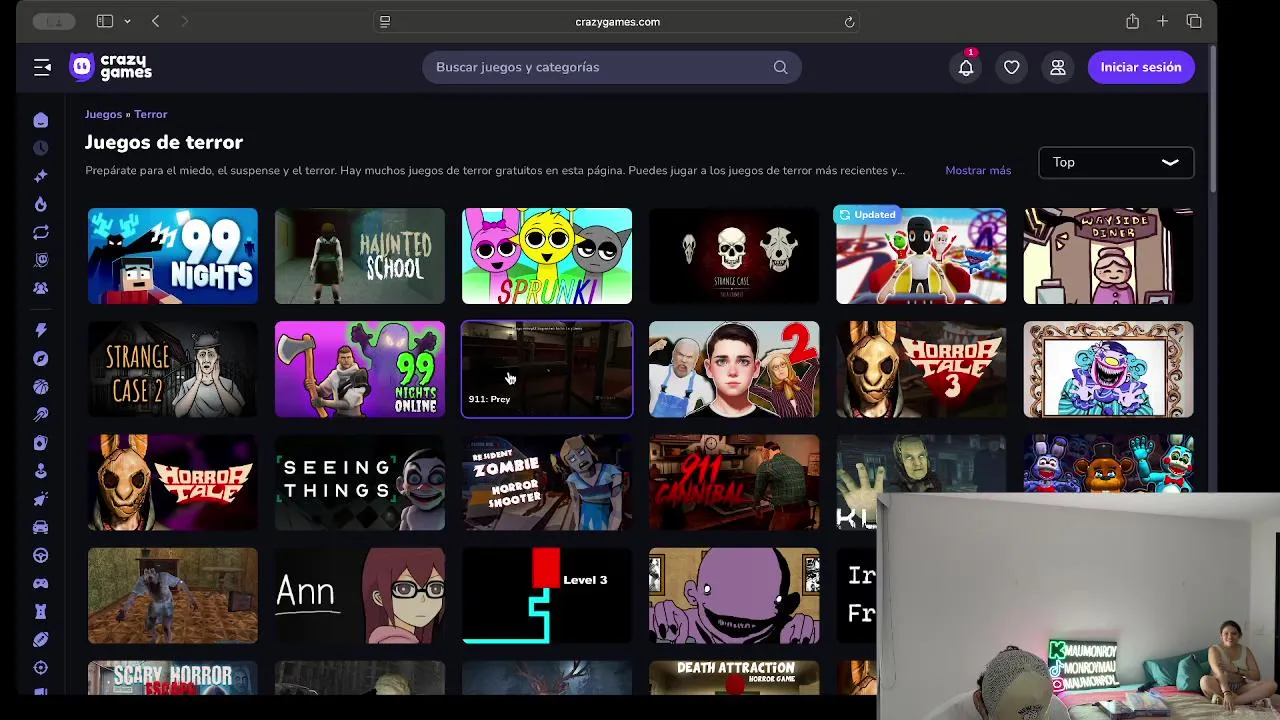The image size is (1280, 720).
Task: Open Zombie Horror Shooter game
Action: 547,482
